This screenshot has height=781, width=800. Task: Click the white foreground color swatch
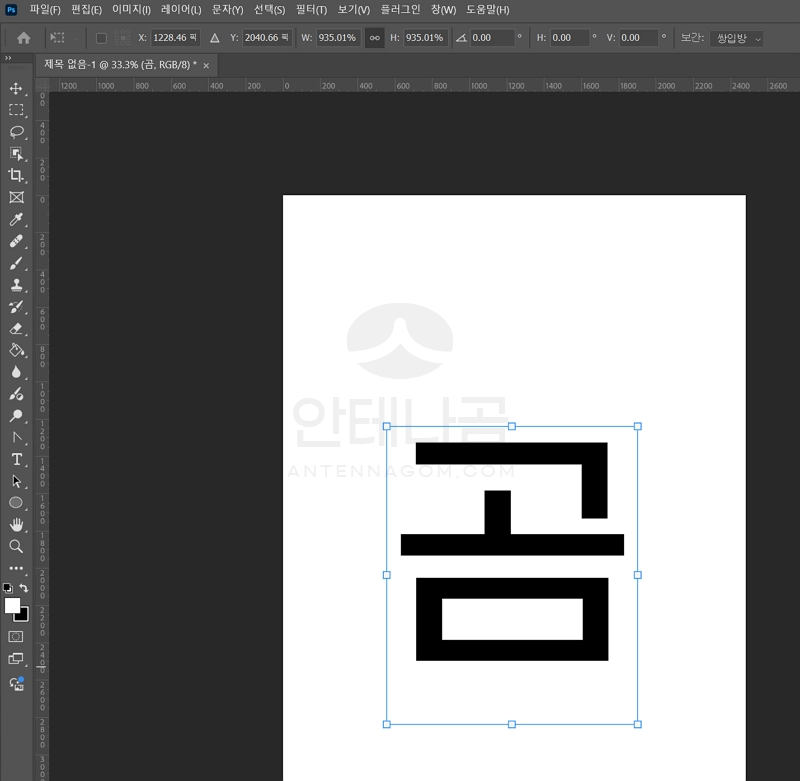point(12,606)
